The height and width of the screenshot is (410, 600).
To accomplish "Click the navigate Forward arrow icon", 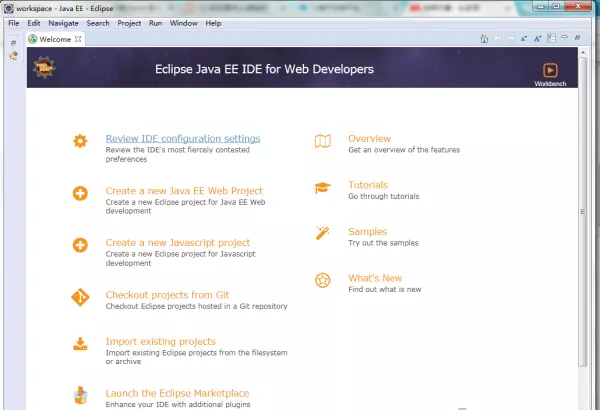I will pos(510,38).
